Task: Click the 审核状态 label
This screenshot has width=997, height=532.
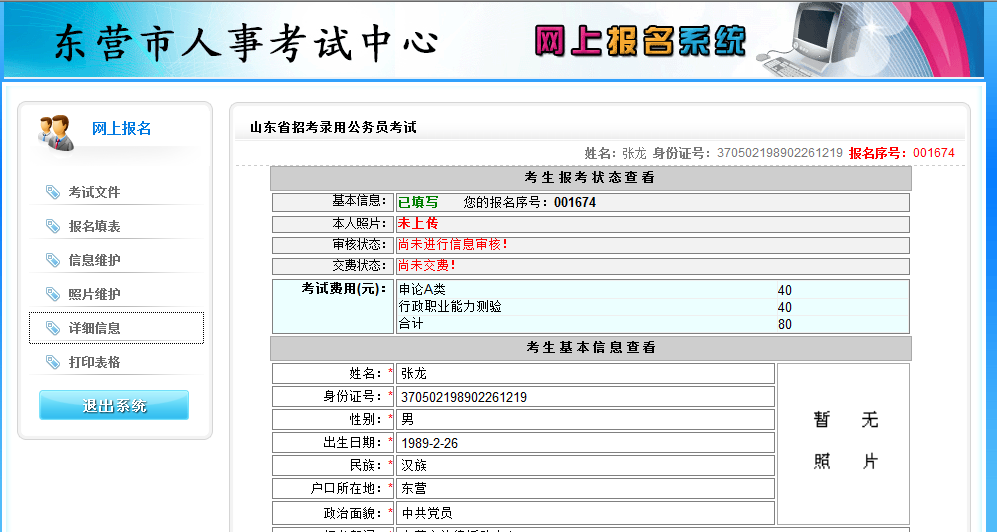Action: pyautogui.click(x=359, y=244)
